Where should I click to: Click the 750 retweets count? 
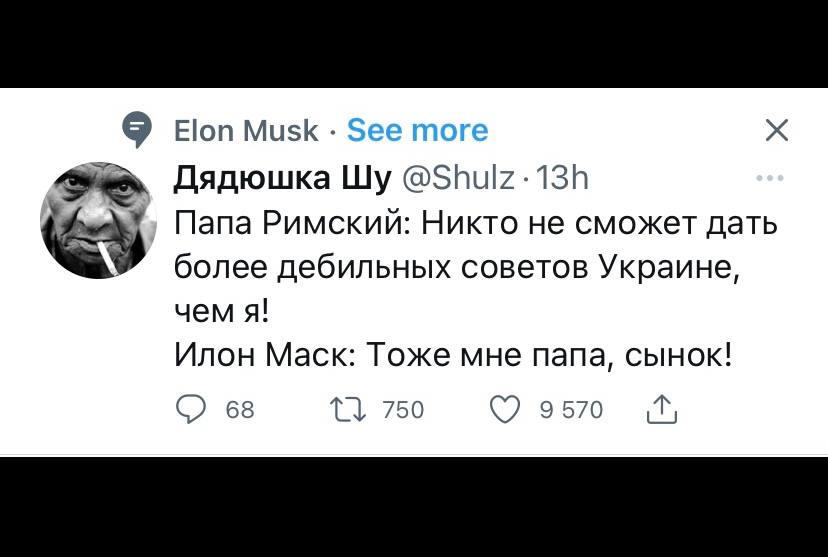404,409
